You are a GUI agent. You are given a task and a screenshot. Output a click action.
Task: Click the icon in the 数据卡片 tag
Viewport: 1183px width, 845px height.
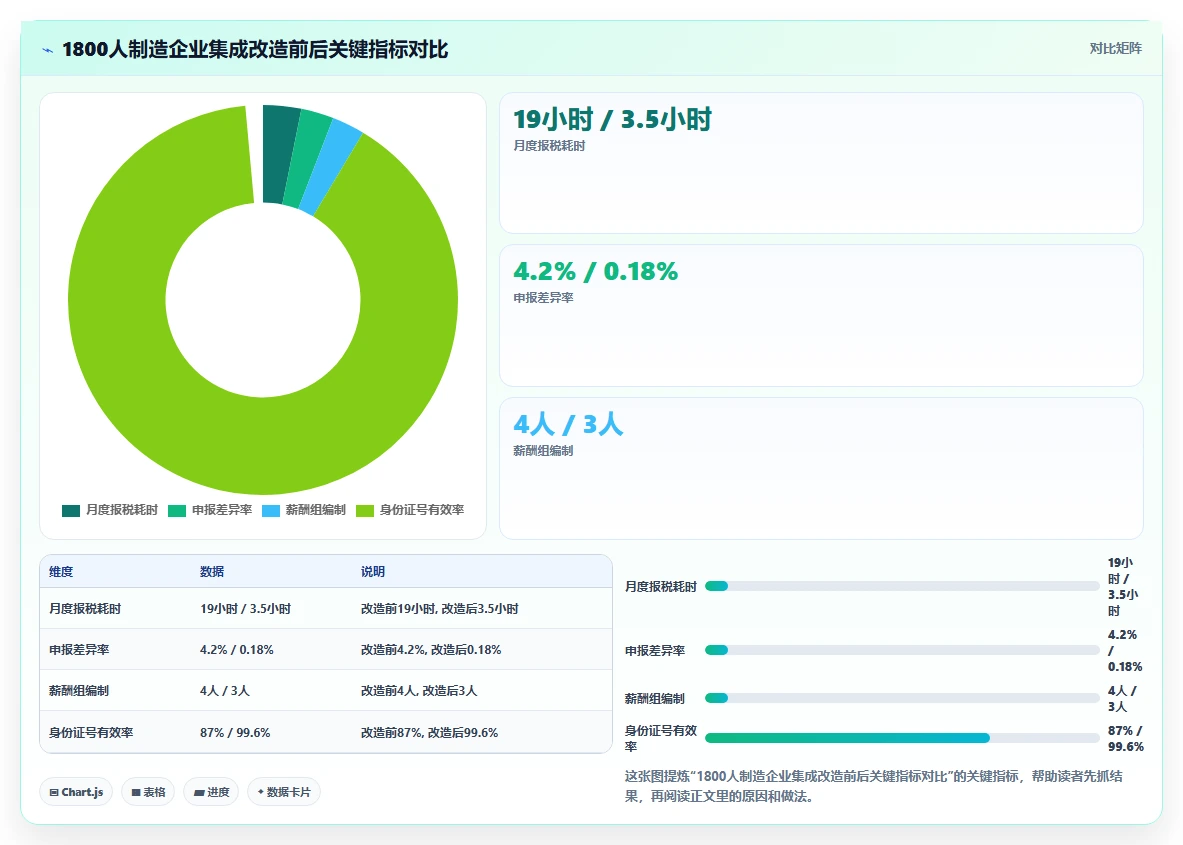point(261,792)
